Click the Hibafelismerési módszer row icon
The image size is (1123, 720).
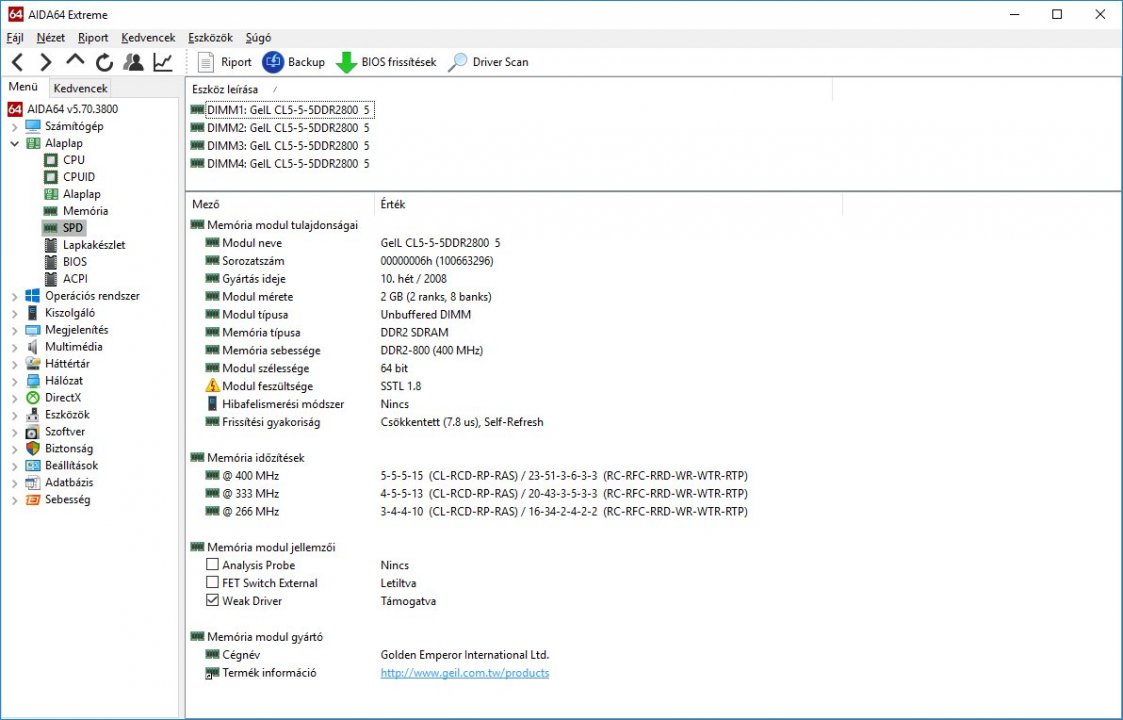(212, 403)
